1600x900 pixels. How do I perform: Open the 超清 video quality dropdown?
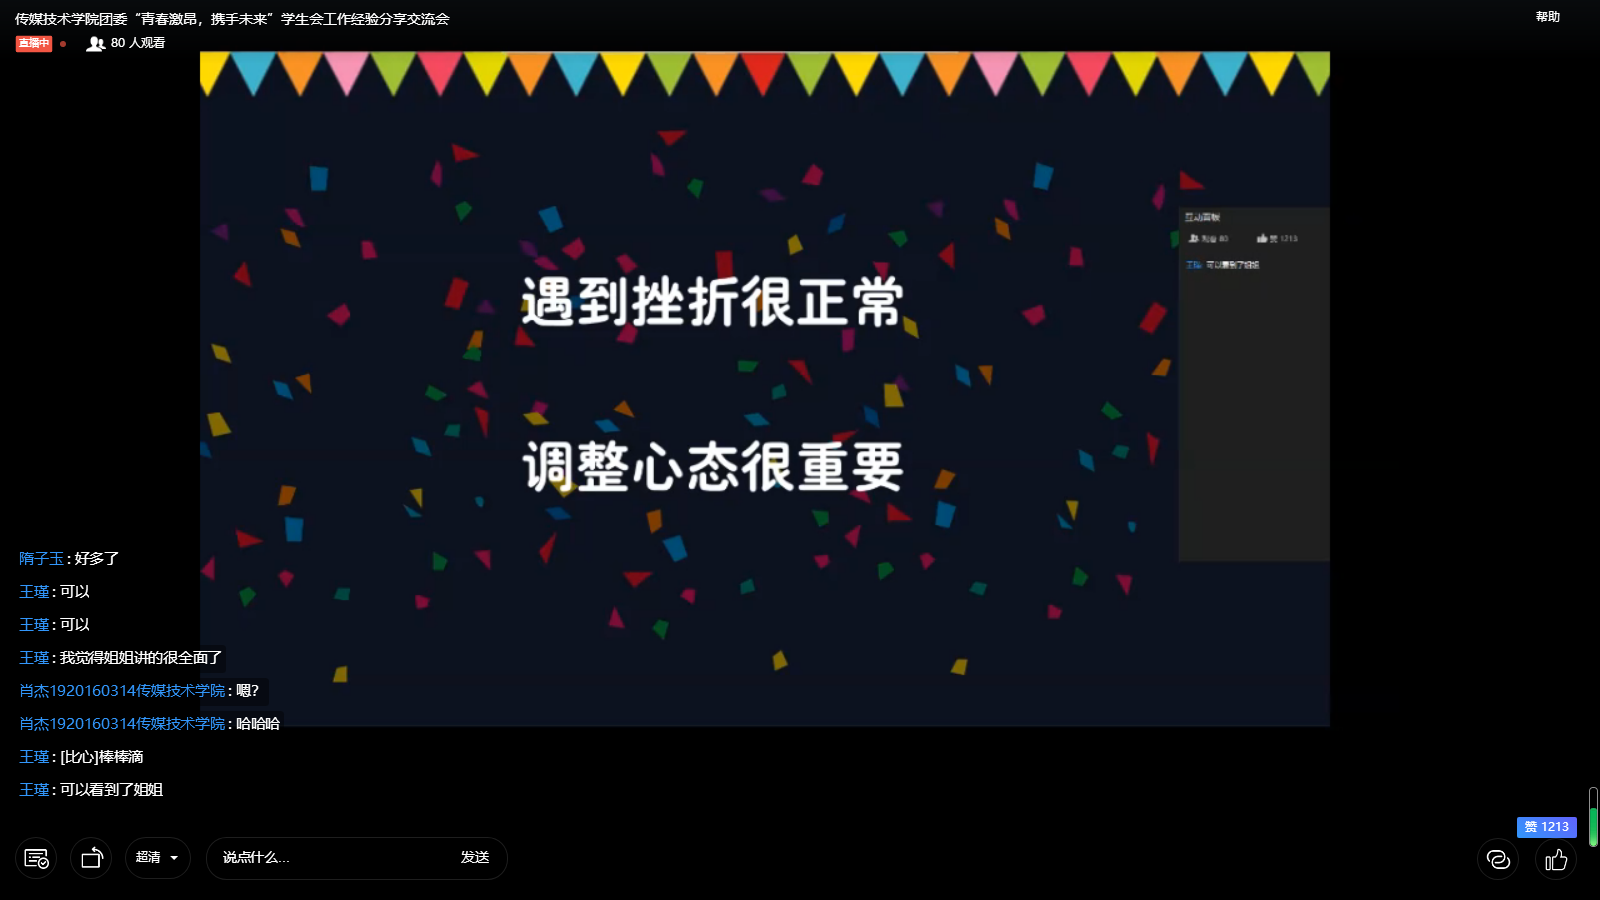tap(156, 858)
